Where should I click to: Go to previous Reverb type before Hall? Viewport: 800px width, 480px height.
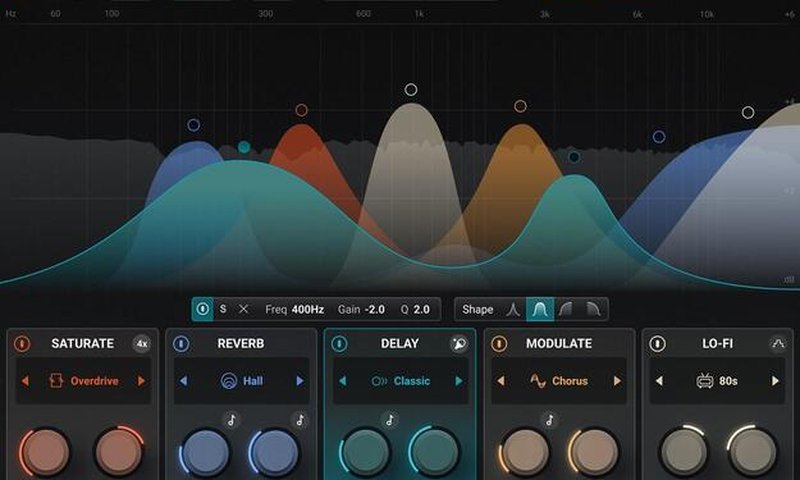(183, 381)
